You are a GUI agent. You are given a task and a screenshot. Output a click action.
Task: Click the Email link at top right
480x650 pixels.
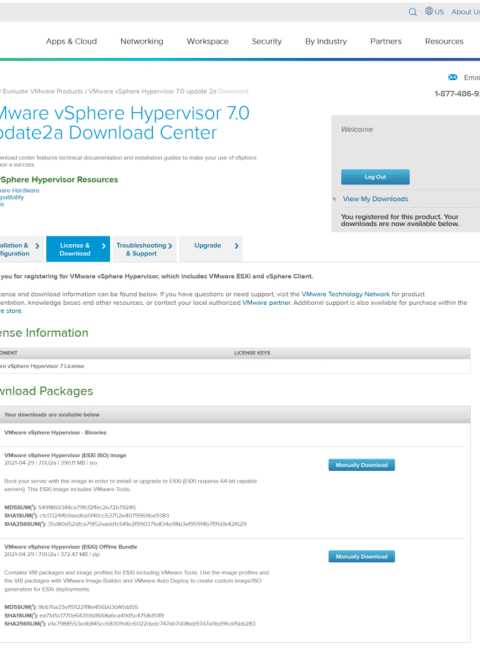(x=471, y=78)
